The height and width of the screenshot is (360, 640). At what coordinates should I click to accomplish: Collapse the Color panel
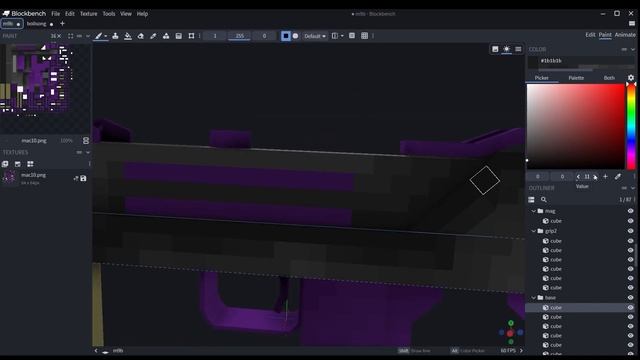coord(633,49)
